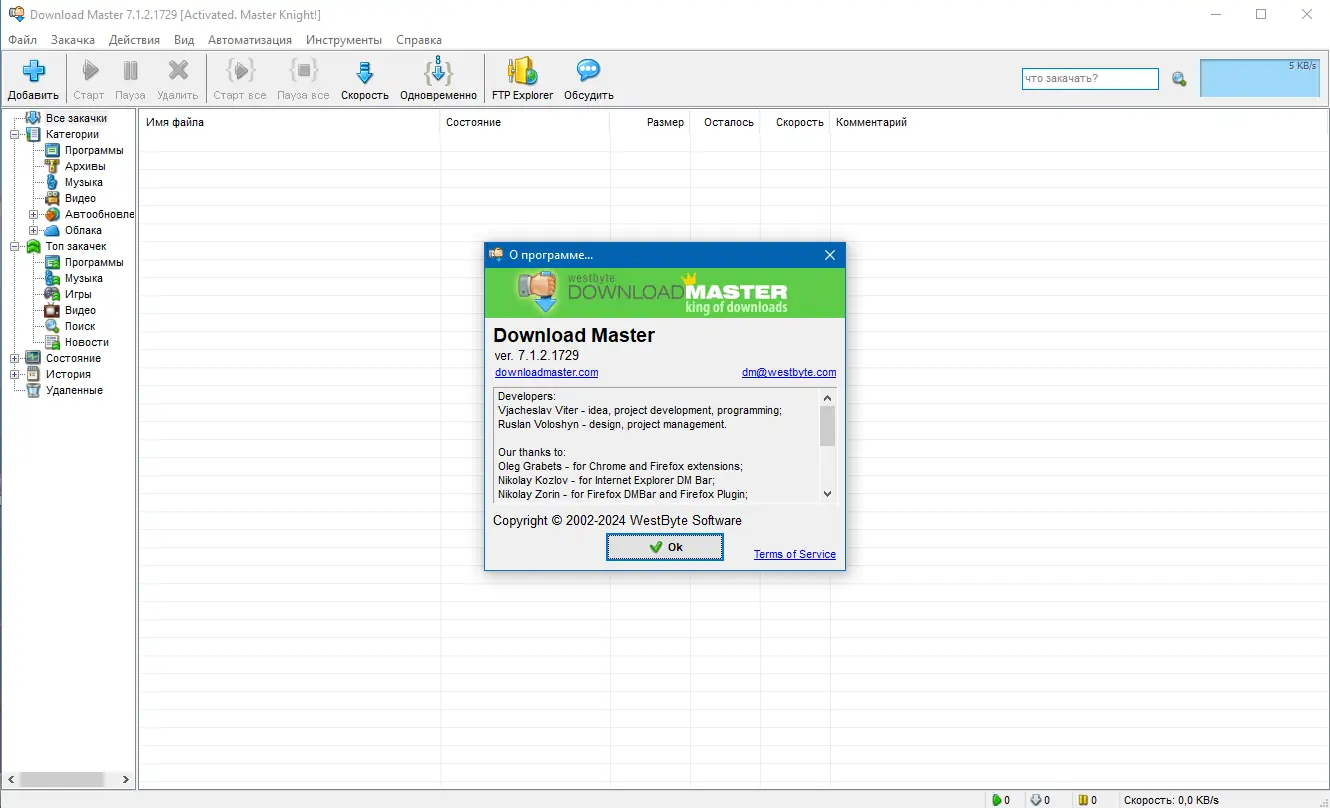
Task: Click the search magnifier icon beside search box
Action: (1179, 79)
